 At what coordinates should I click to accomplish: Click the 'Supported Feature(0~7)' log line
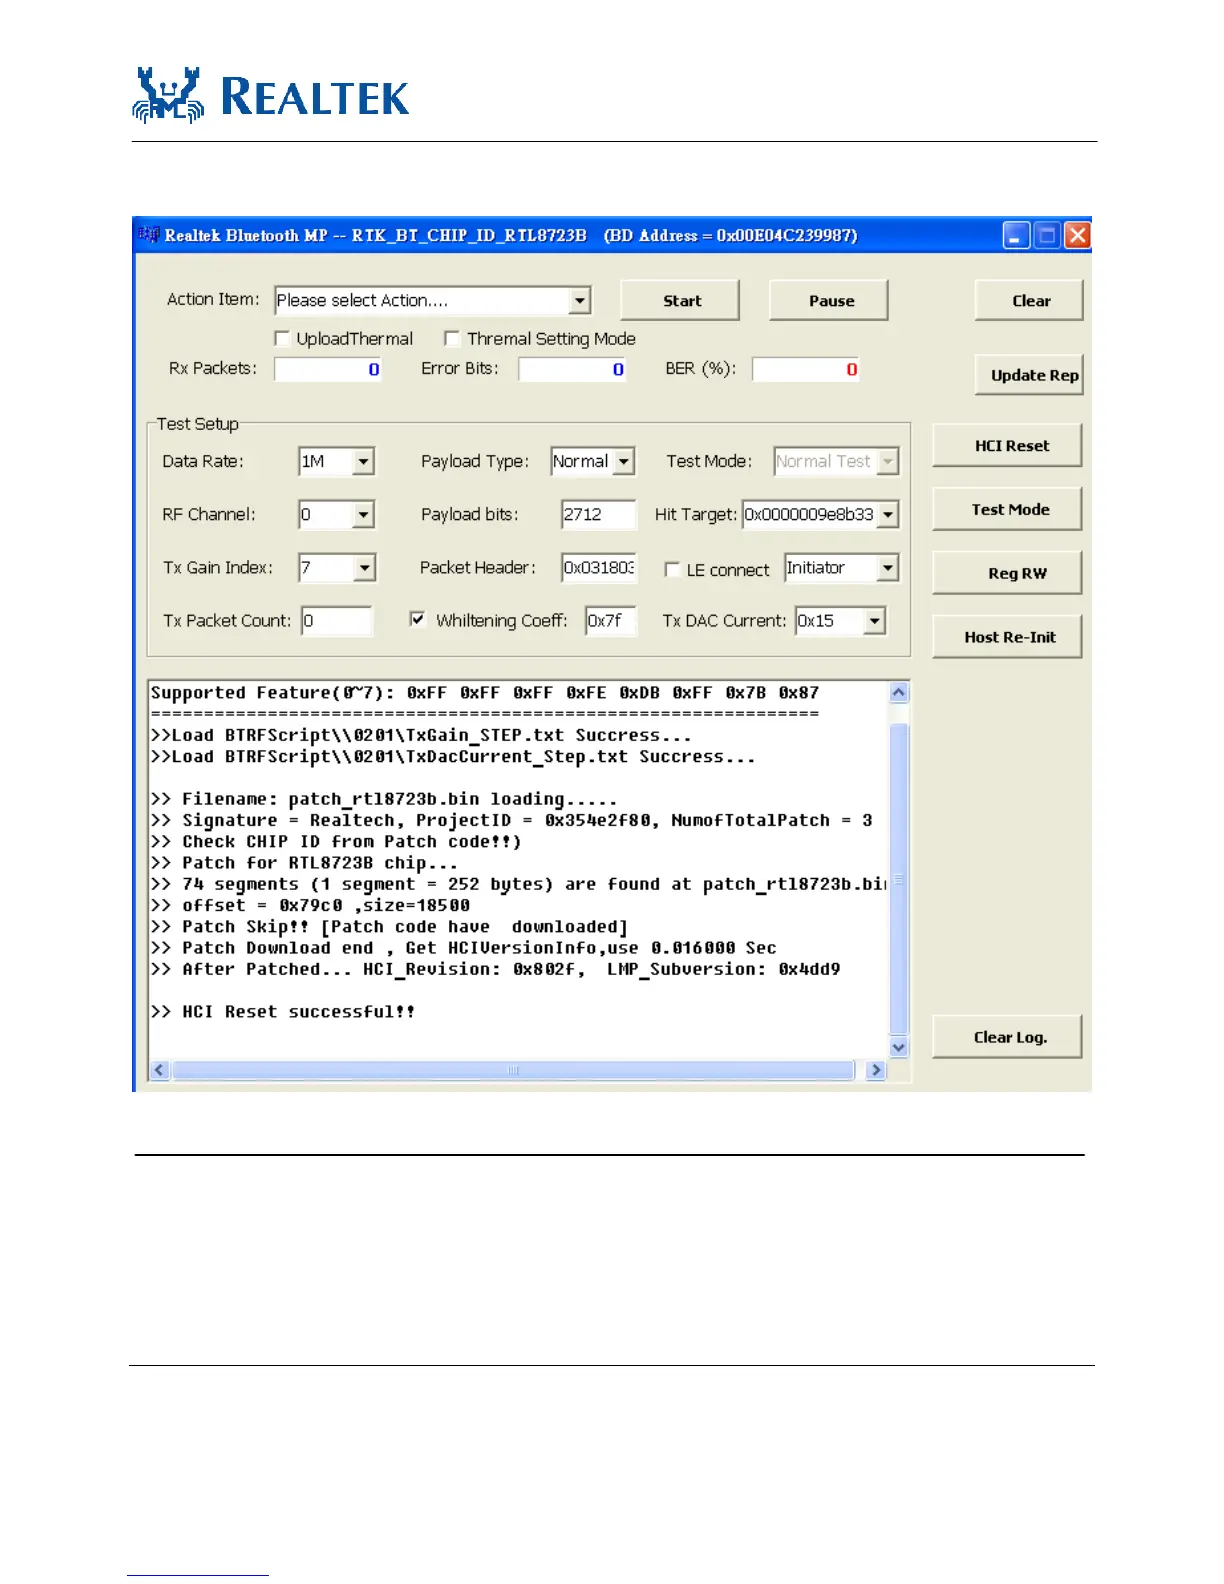(485, 693)
